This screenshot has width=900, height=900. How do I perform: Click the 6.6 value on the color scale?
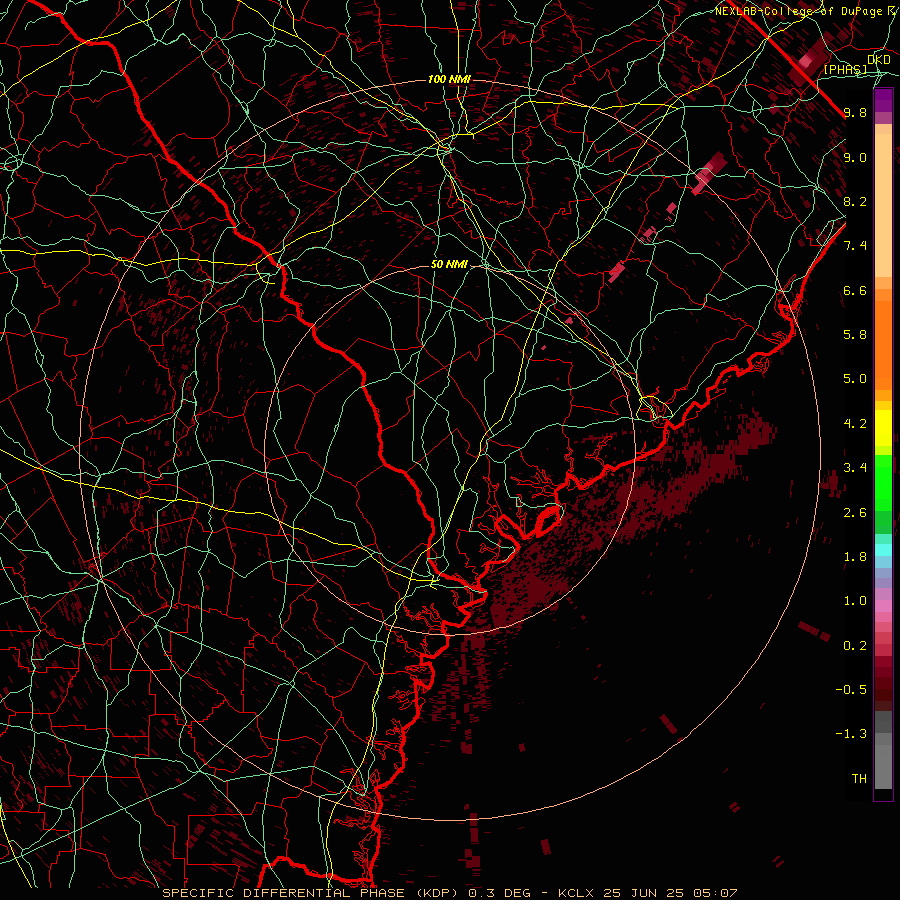855,291
